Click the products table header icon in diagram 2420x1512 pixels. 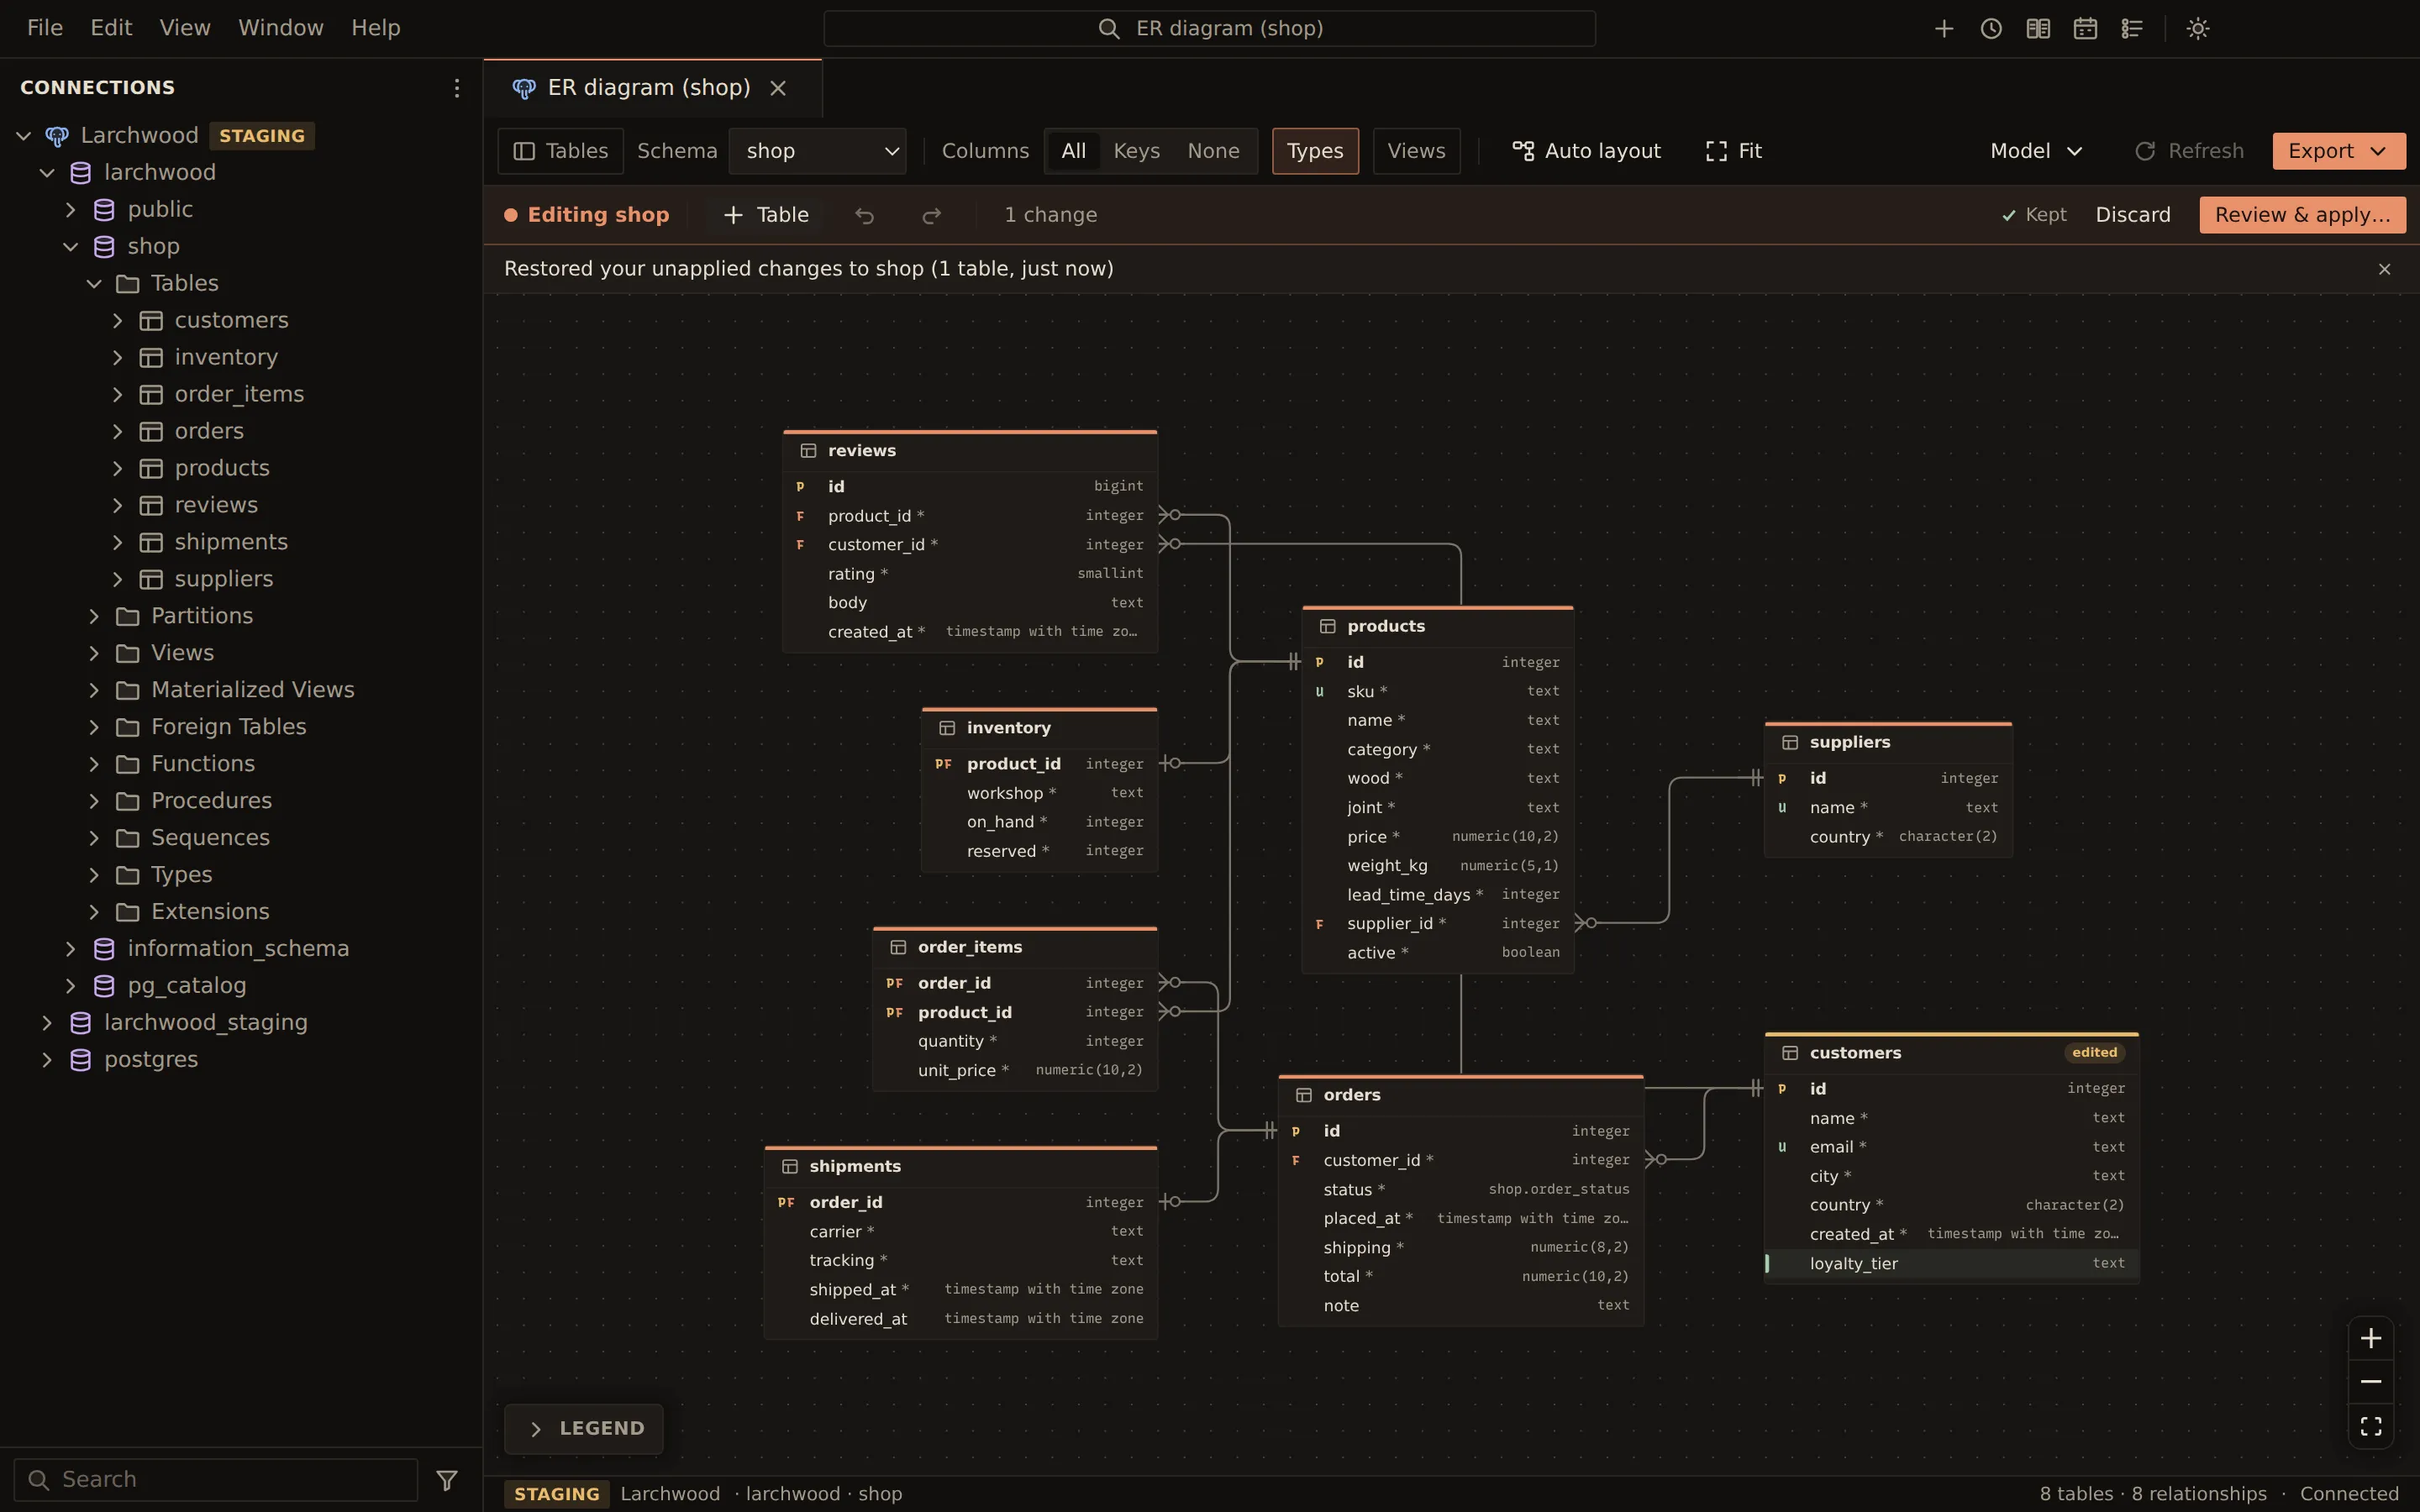tap(1327, 626)
